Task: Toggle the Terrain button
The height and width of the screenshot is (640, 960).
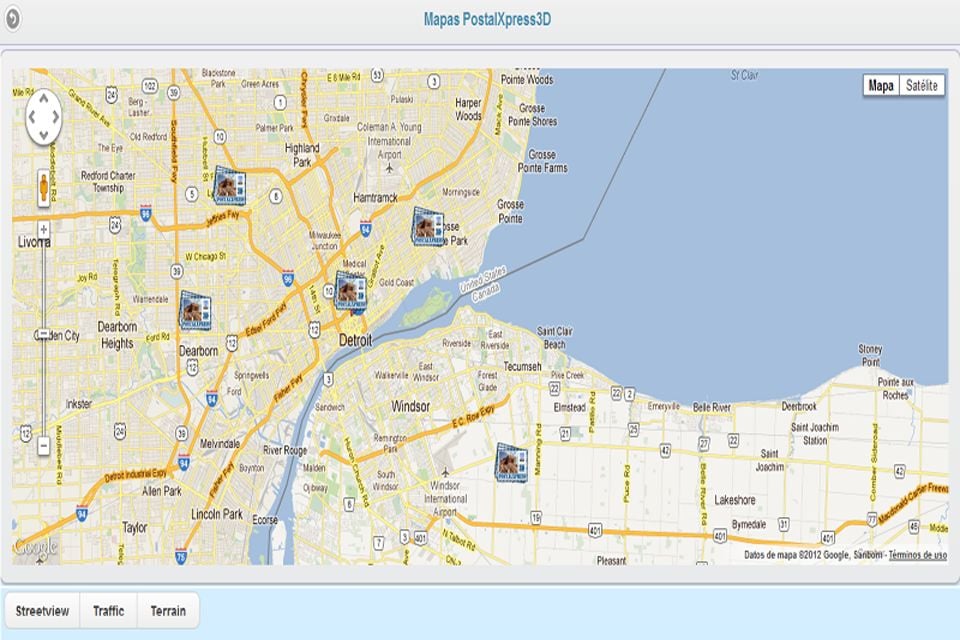Action: coord(168,611)
